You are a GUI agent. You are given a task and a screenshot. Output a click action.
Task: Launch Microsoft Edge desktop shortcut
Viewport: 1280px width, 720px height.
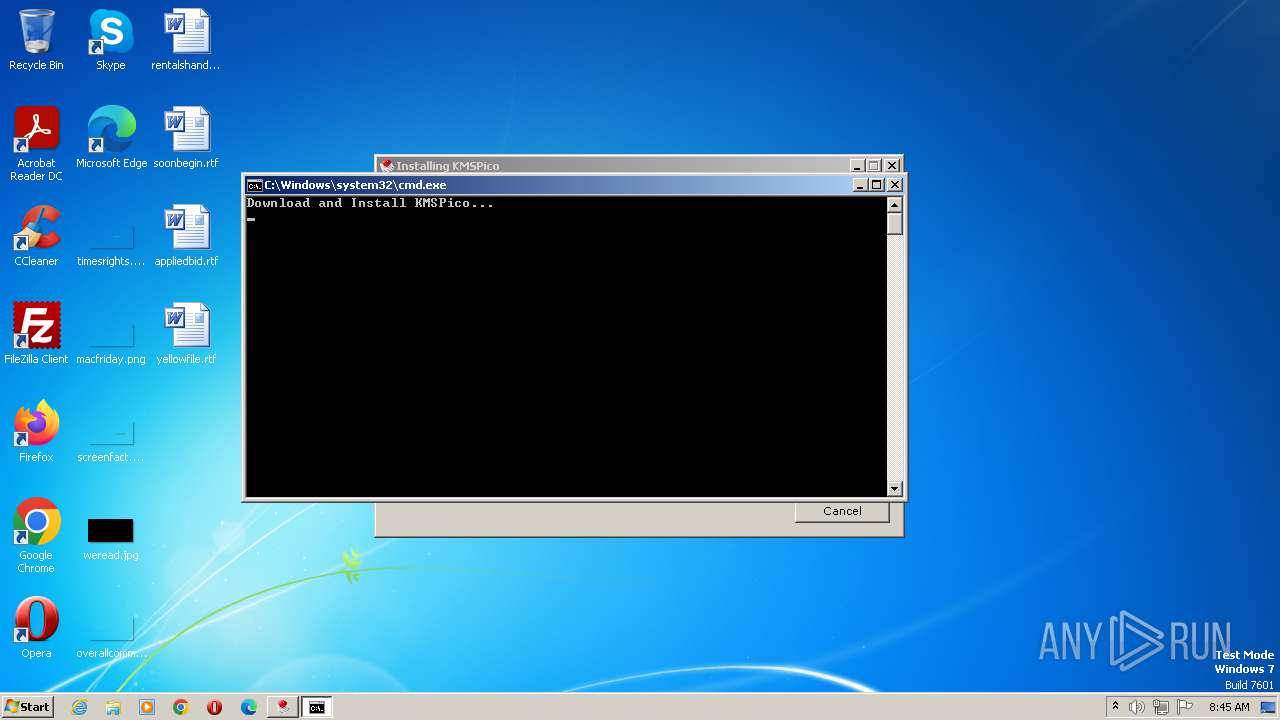click(x=111, y=138)
